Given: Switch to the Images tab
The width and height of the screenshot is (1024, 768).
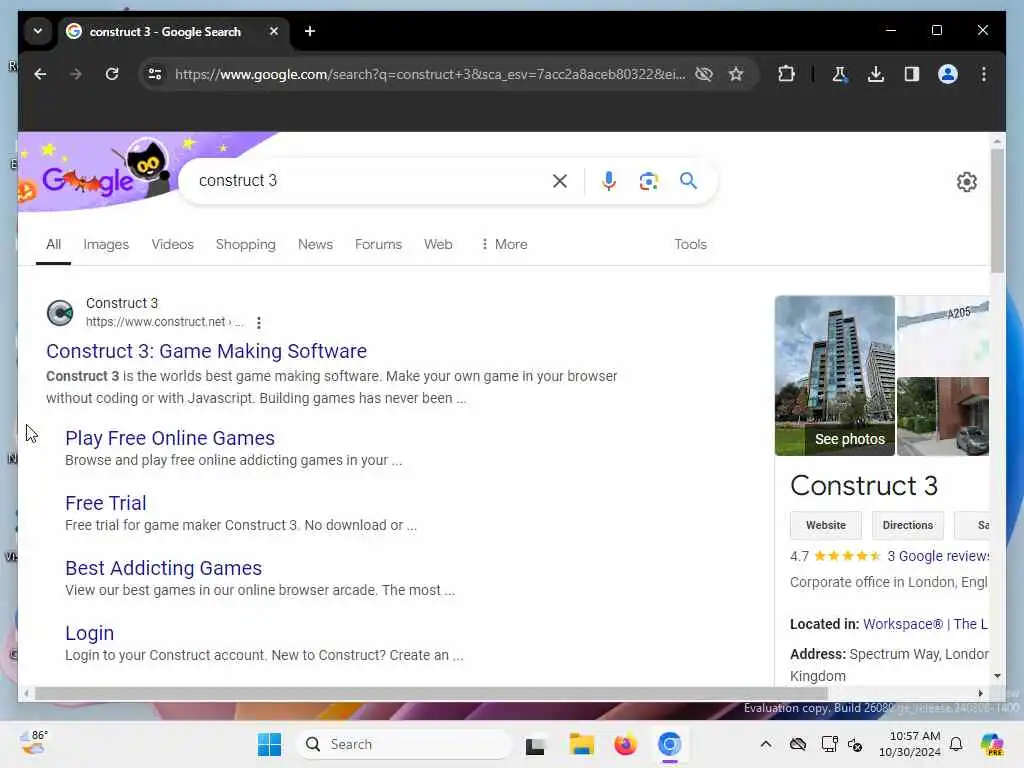Looking at the screenshot, I should pyautogui.click(x=106, y=244).
